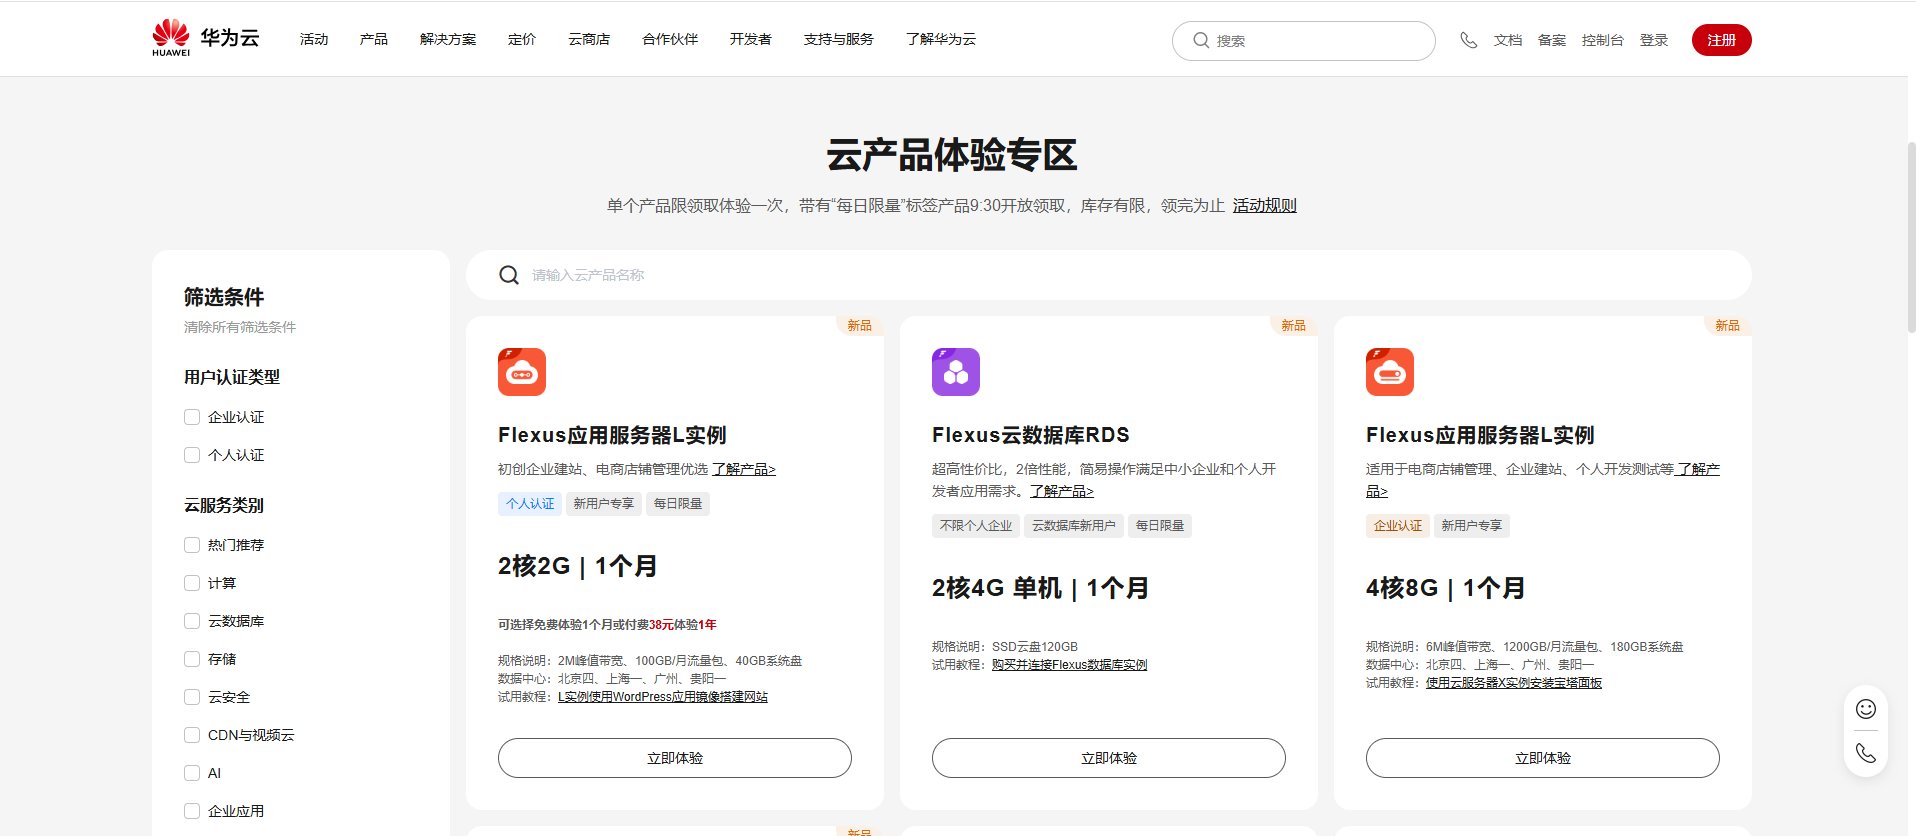Open the 解决方案 nav menu
1916x836 pixels.
point(448,39)
